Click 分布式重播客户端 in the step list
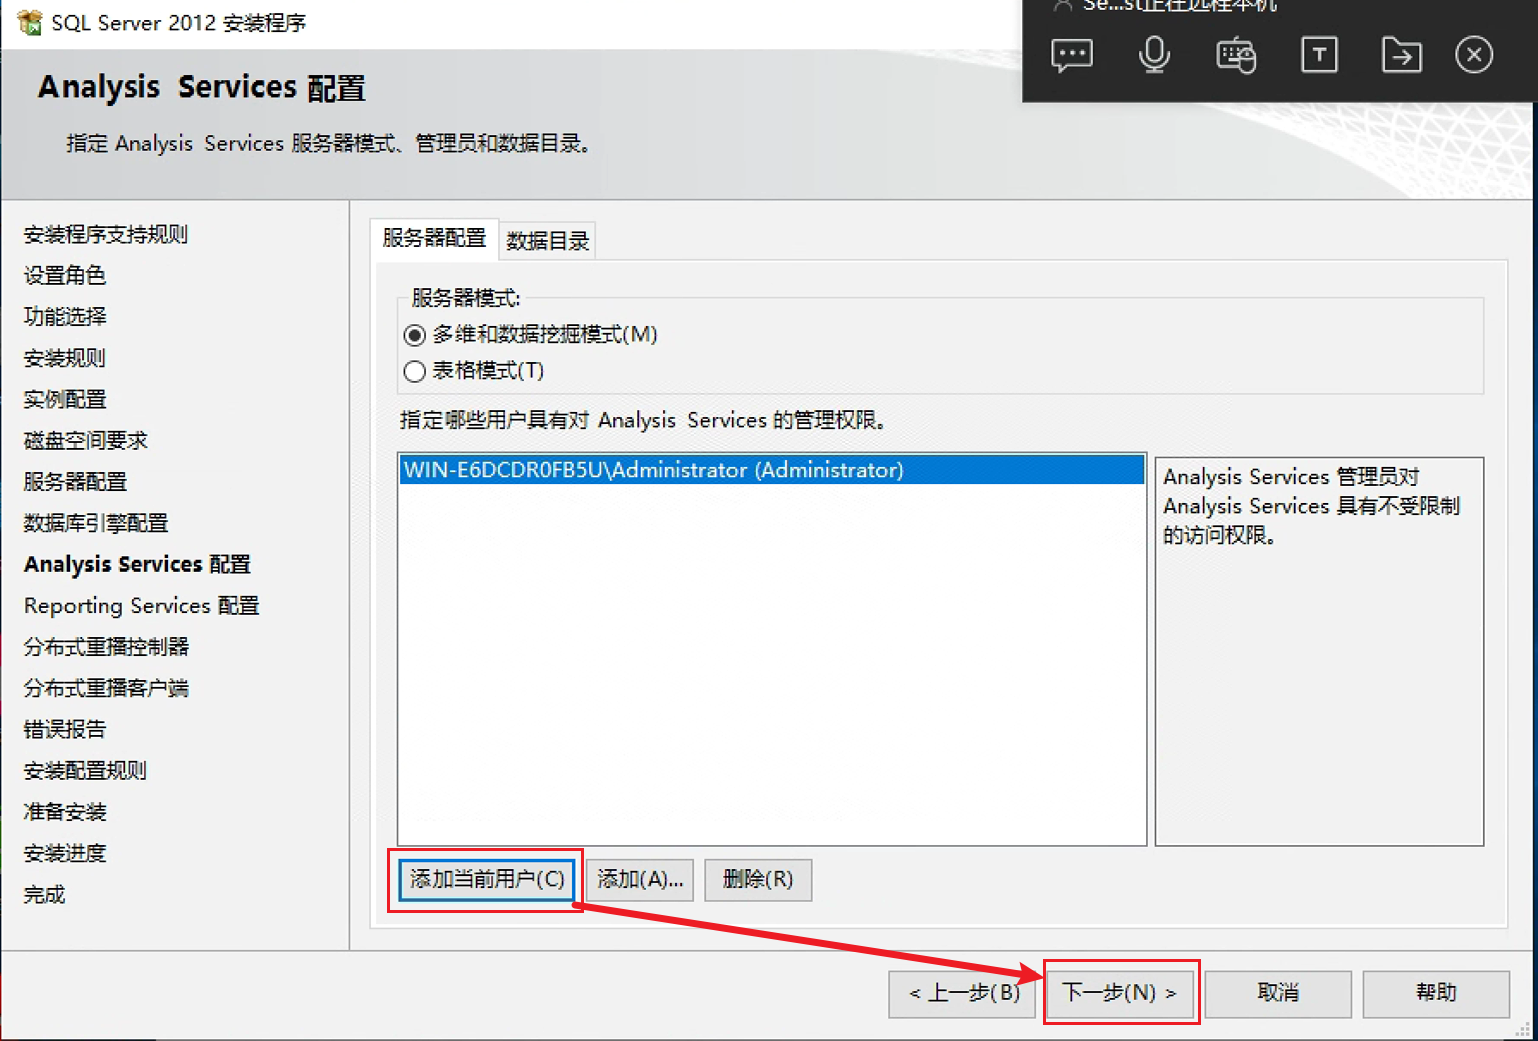This screenshot has width=1538, height=1041. pos(107,688)
